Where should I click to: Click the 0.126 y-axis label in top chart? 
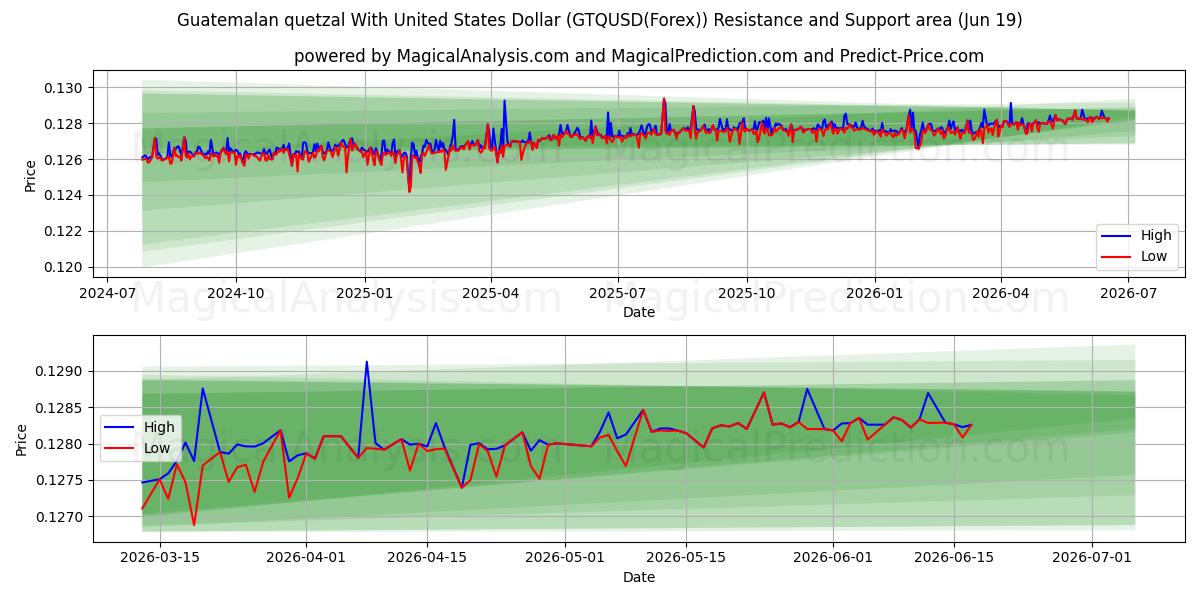64,160
